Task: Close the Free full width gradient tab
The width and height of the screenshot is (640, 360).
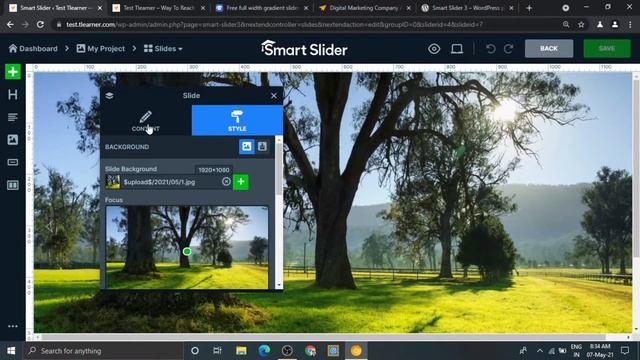Action: coord(306,8)
